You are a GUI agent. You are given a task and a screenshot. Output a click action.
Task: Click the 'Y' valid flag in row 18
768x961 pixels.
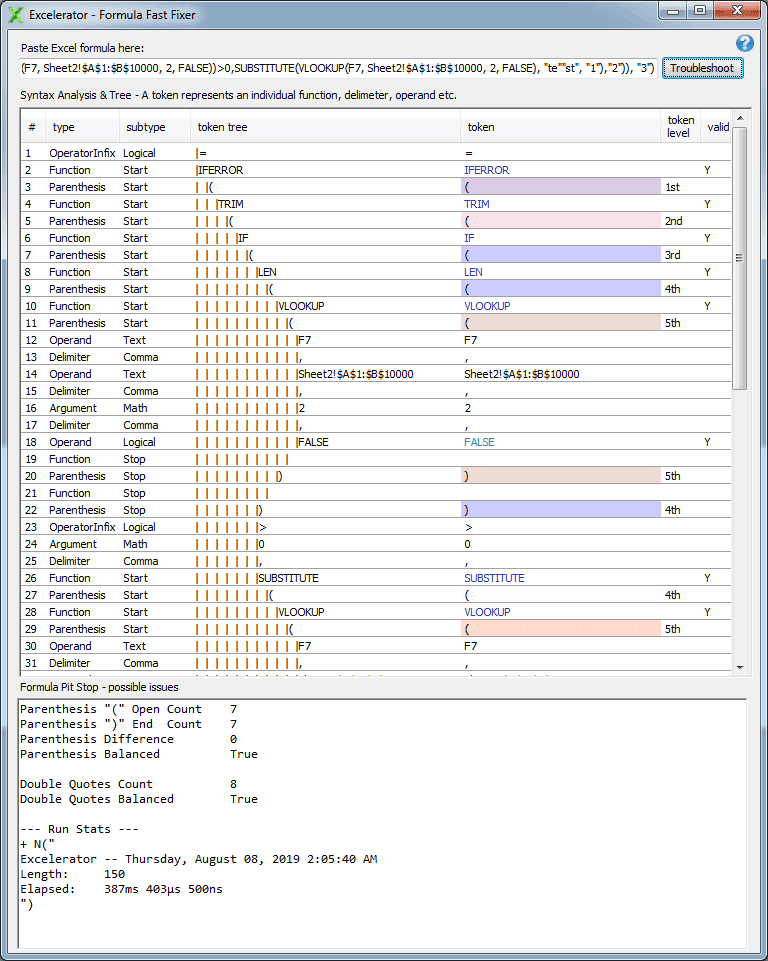[707, 442]
